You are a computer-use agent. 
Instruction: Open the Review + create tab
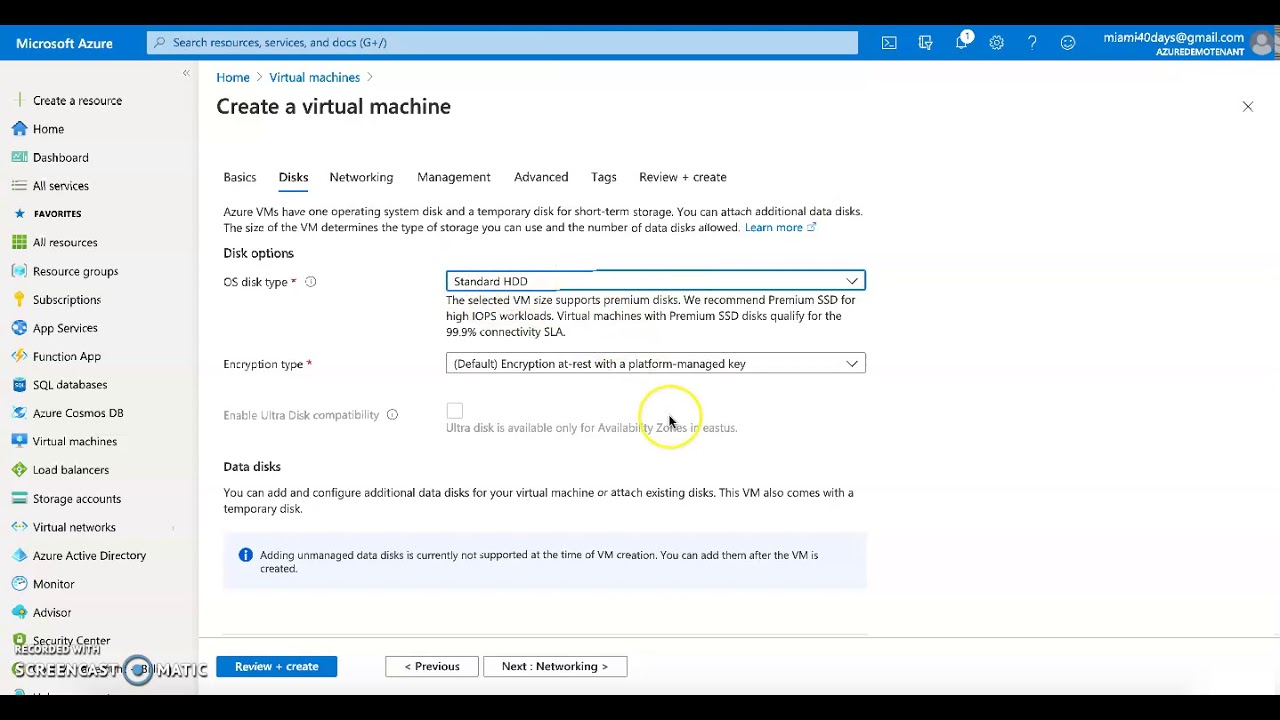tap(683, 177)
